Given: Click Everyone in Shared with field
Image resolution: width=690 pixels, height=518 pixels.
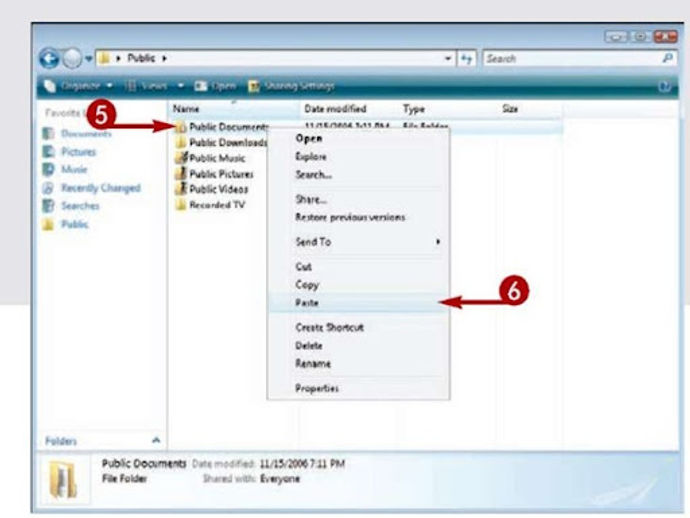Looking at the screenshot, I should (280, 479).
